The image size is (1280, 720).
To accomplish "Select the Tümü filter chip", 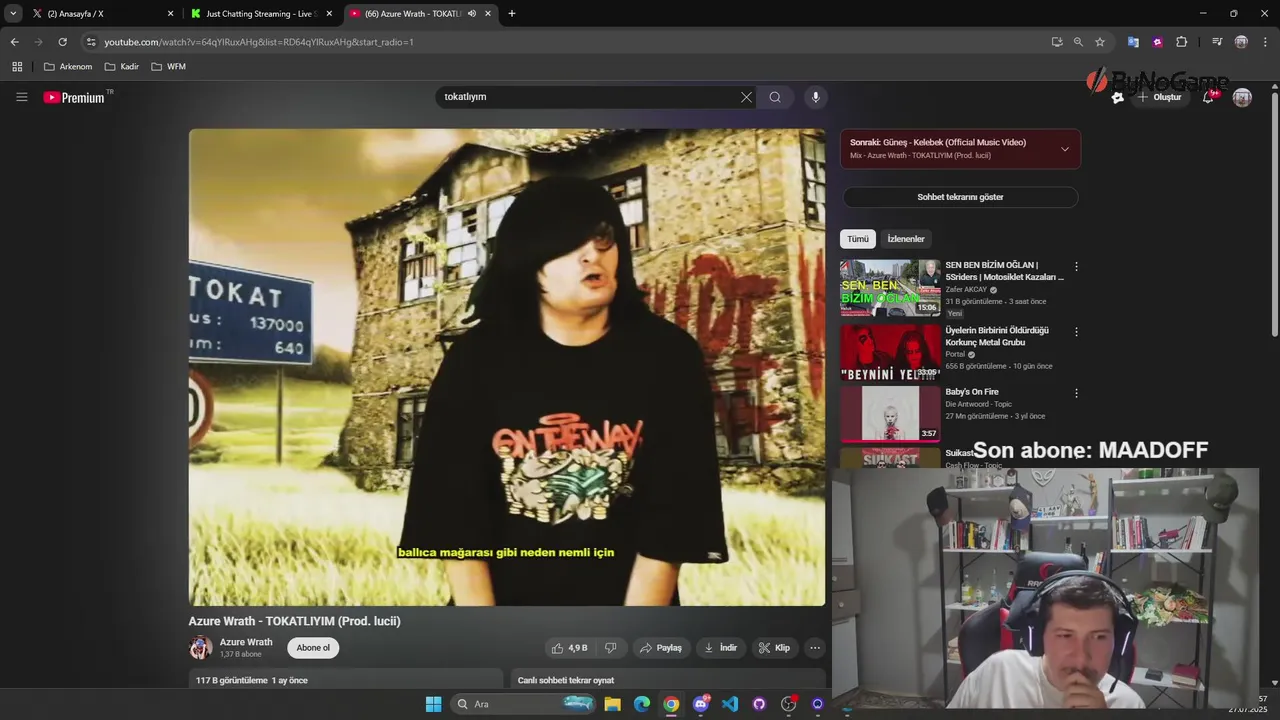I will tap(858, 239).
